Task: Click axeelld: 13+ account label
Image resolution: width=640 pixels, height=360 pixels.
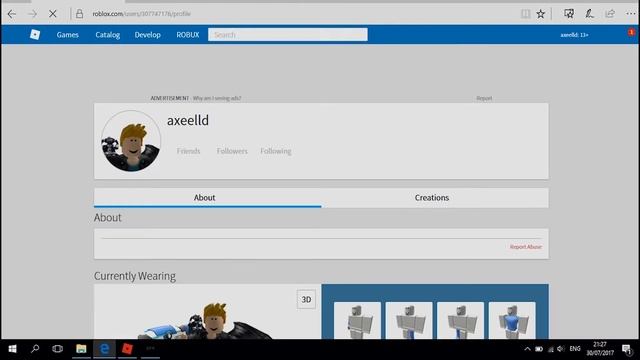Action: (574, 35)
